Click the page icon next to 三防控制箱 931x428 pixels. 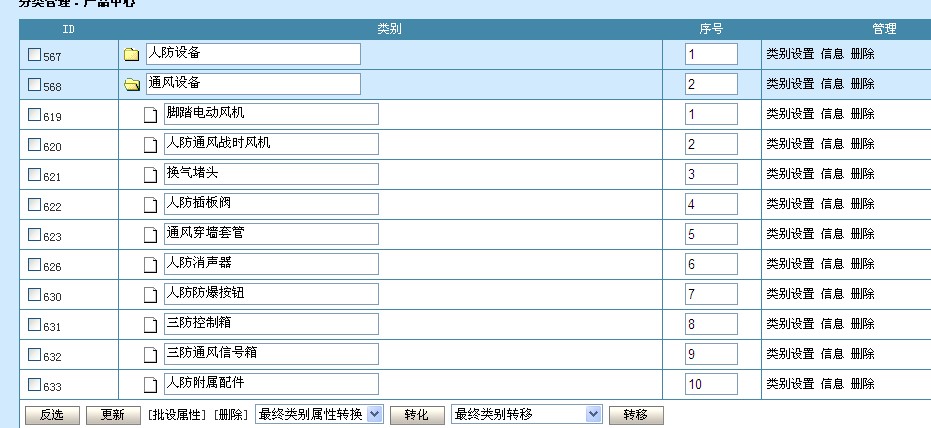pyautogui.click(x=151, y=325)
